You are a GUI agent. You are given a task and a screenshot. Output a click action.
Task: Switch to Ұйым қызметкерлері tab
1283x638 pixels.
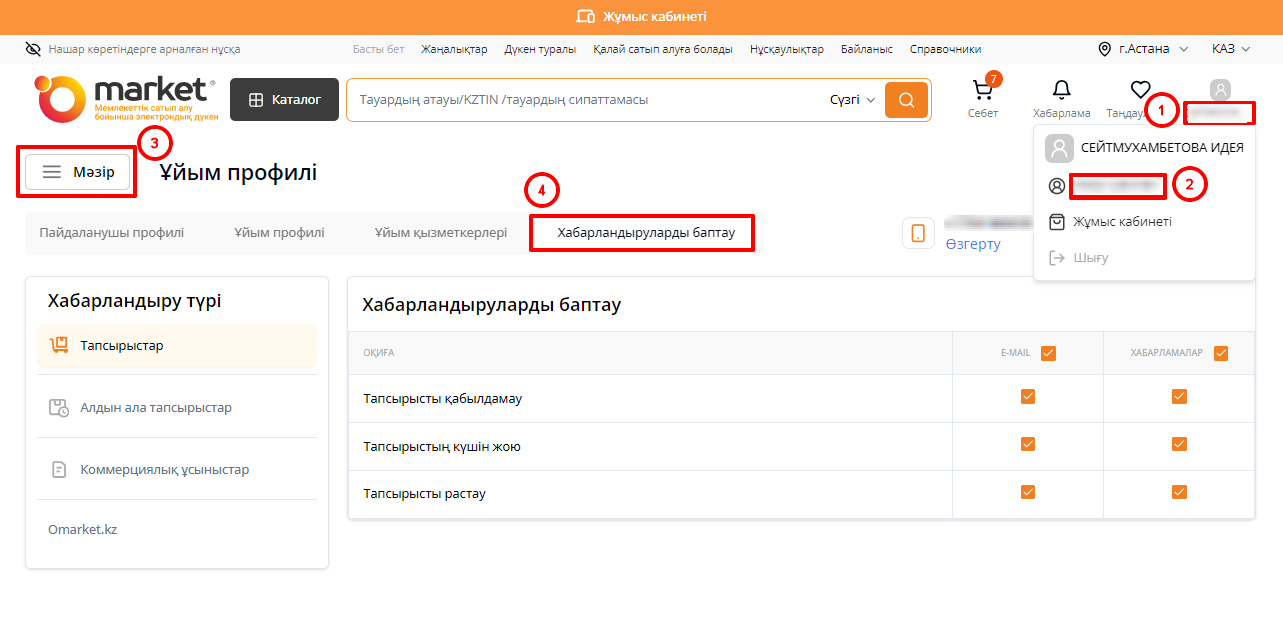(440, 233)
